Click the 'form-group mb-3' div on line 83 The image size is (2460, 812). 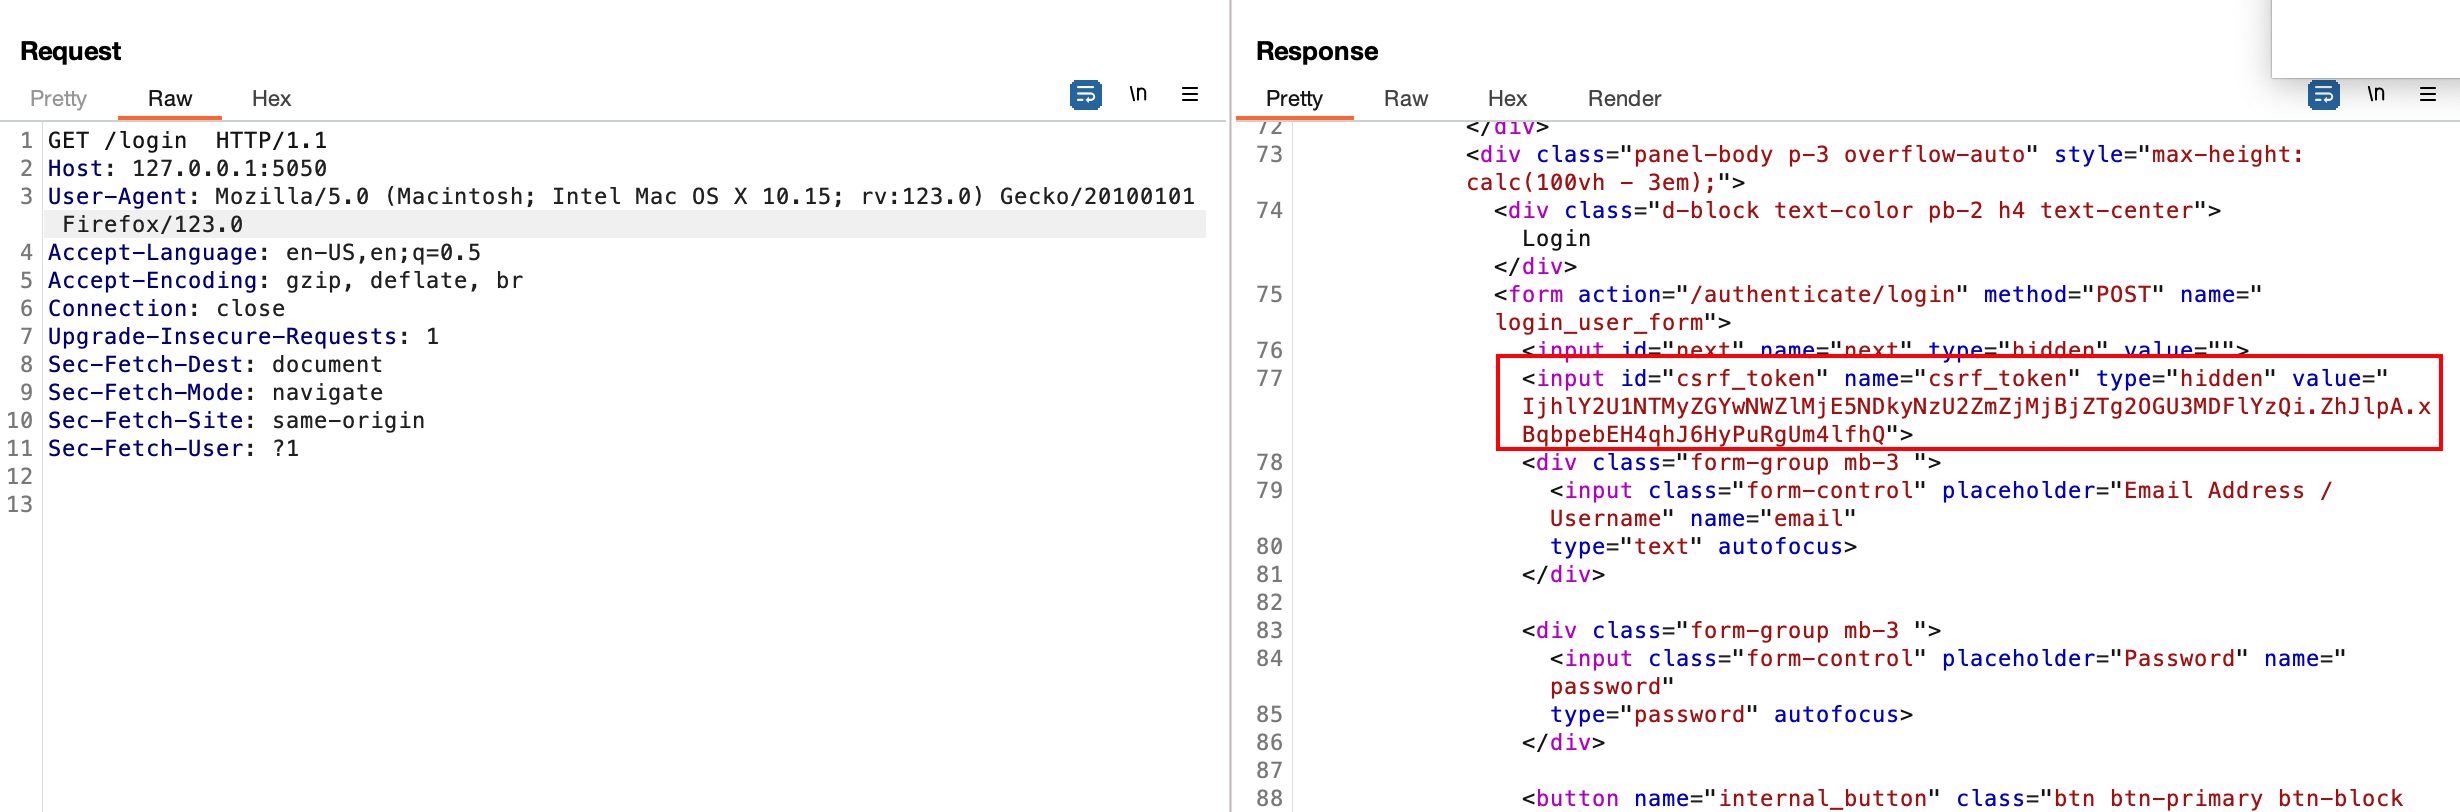click(1731, 631)
